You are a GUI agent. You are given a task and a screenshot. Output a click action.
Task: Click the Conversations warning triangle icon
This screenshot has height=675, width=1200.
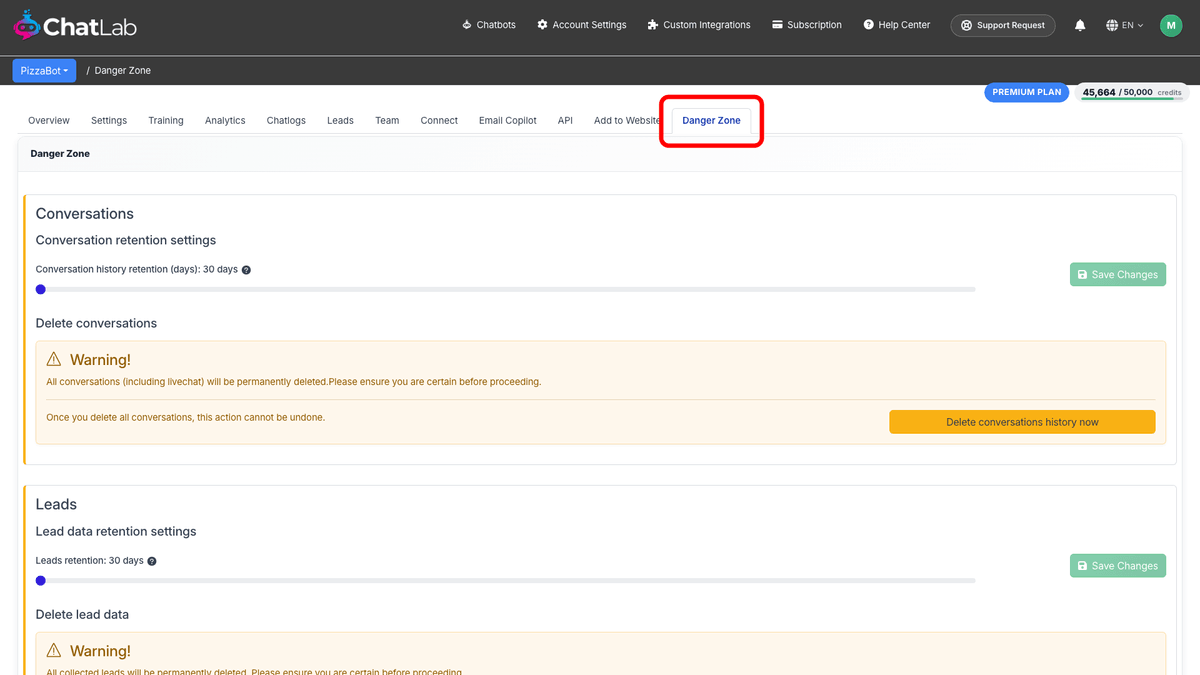54,359
